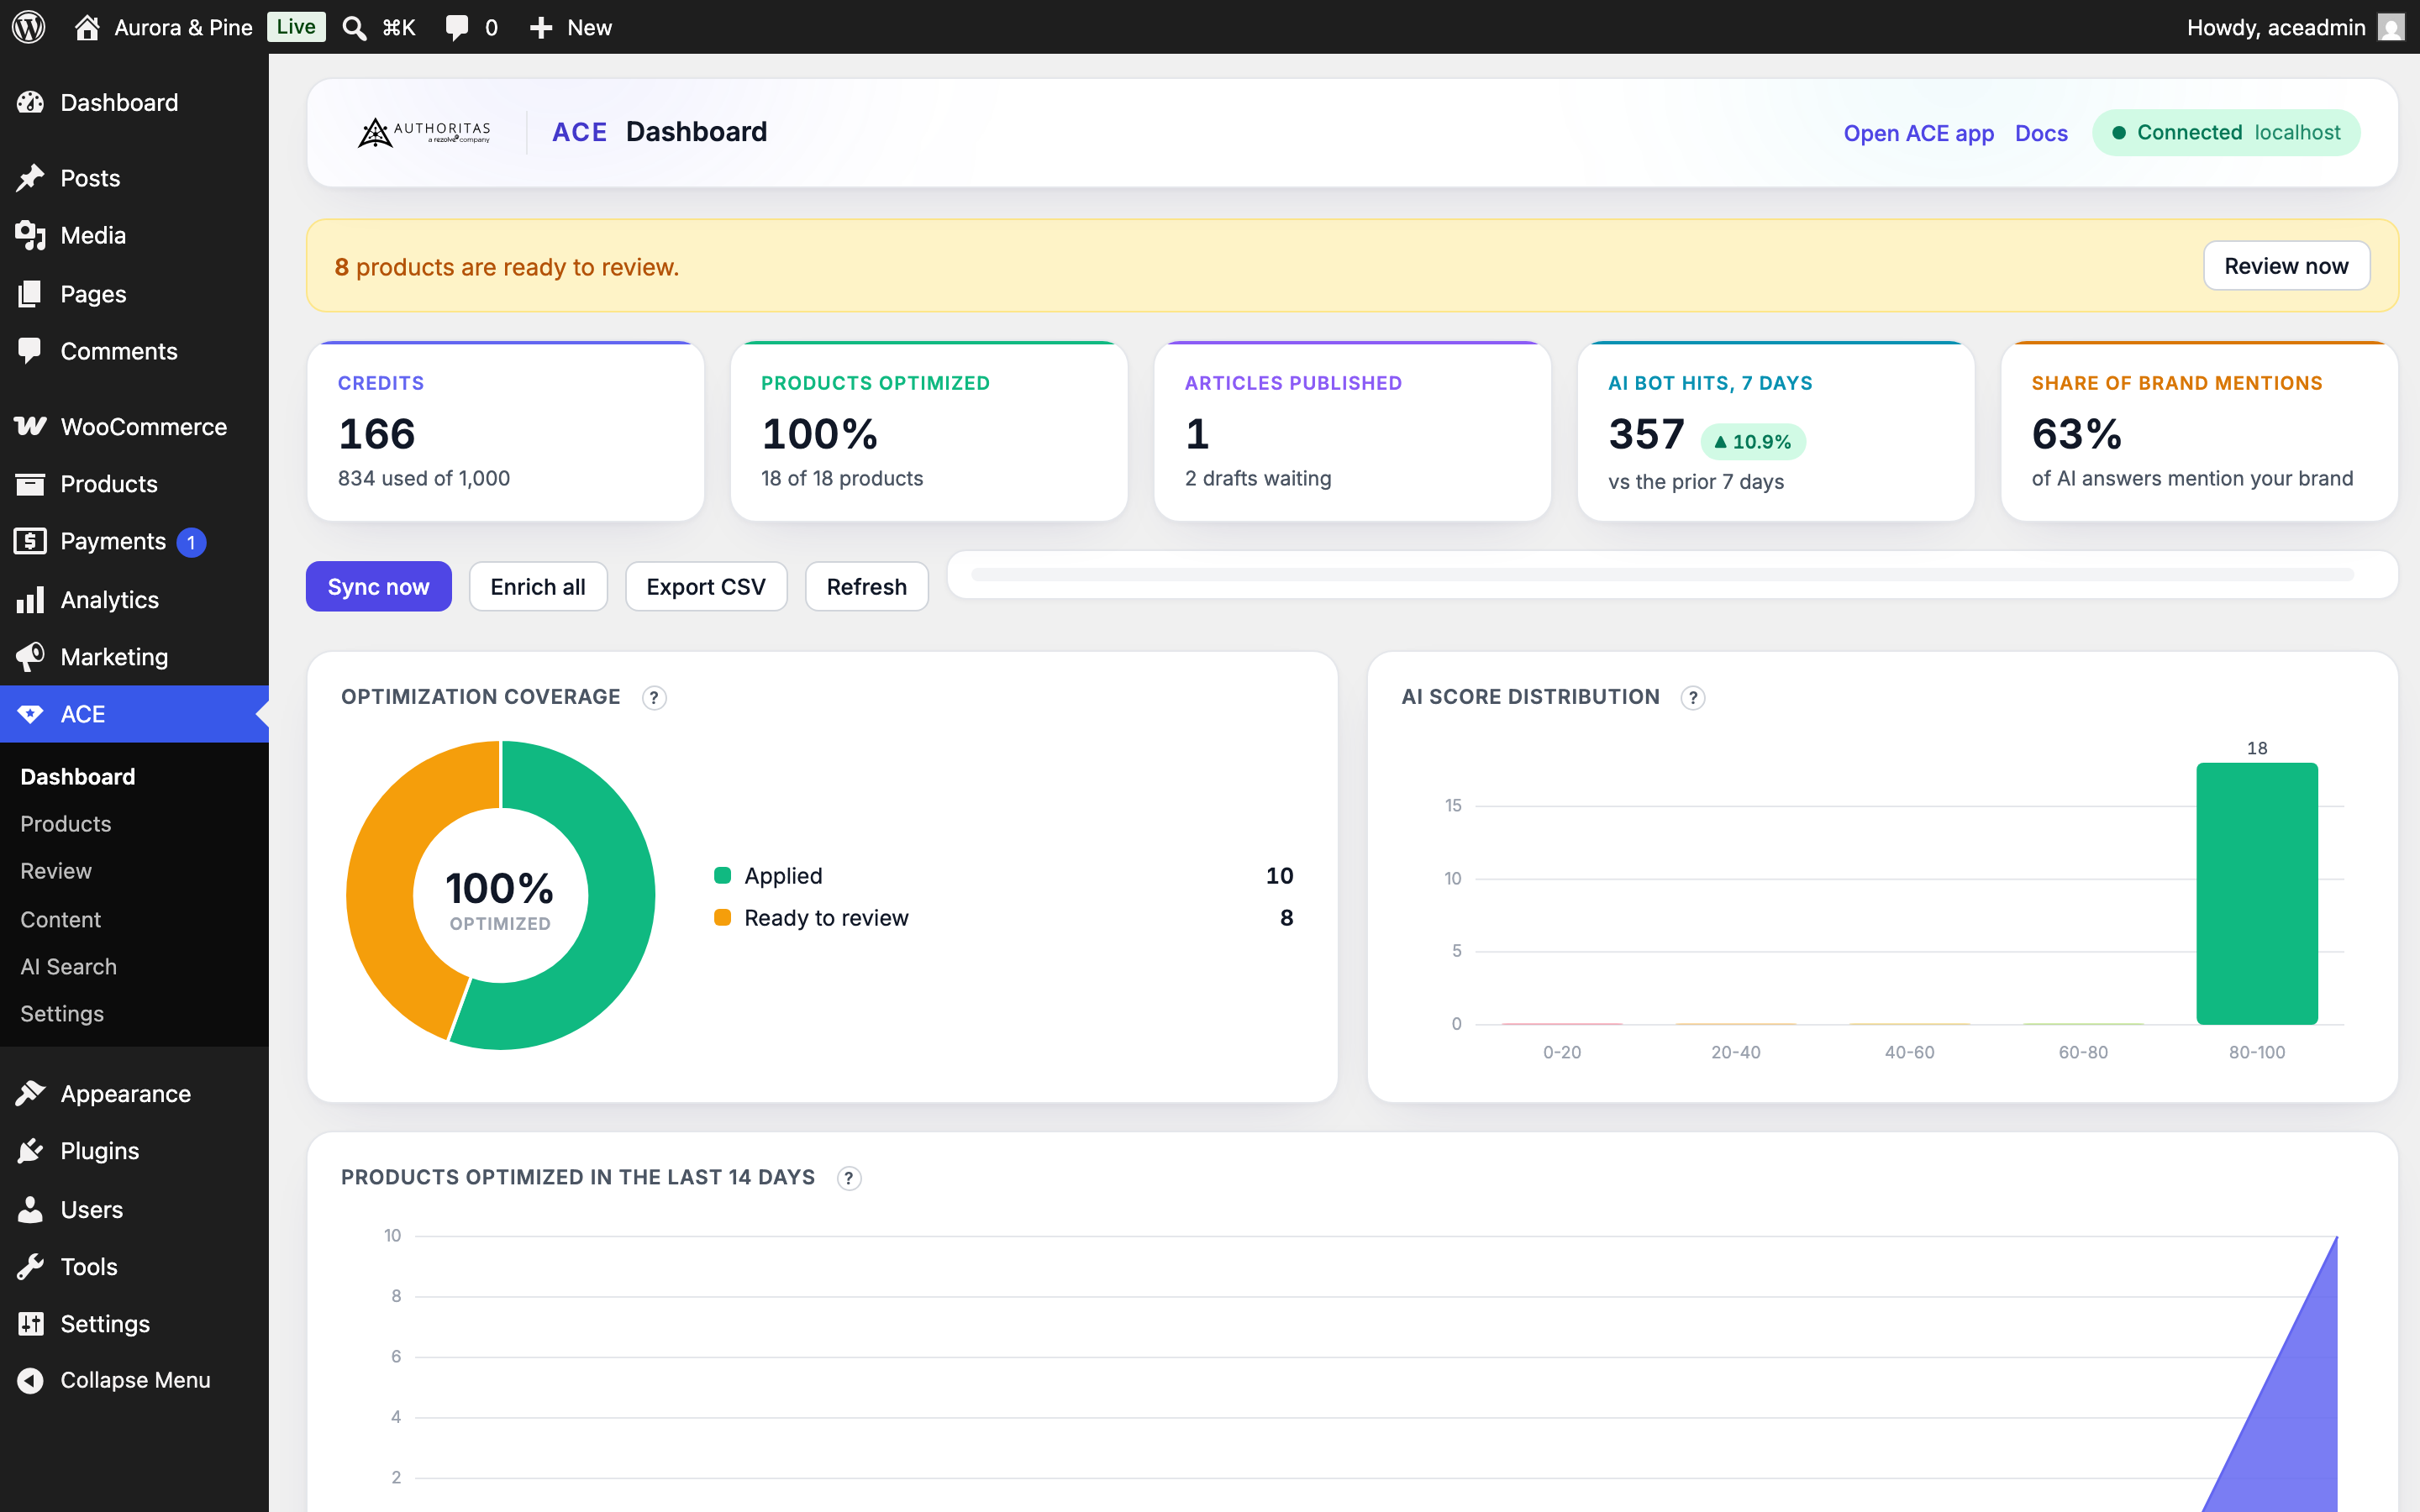Click the orange Ready to review swatch
The image size is (2420, 1512).
pos(722,917)
